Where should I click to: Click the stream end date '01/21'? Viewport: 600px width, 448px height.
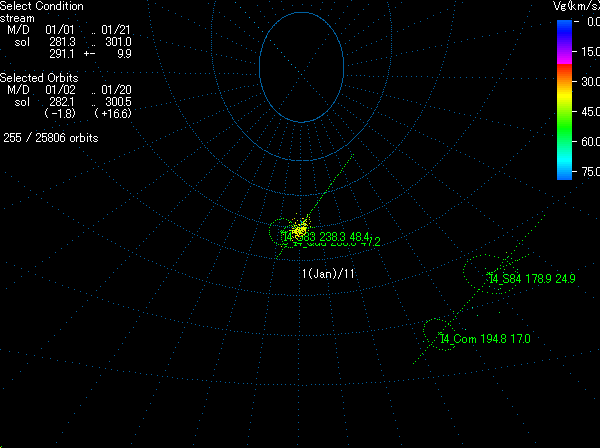[x=116, y=30]
